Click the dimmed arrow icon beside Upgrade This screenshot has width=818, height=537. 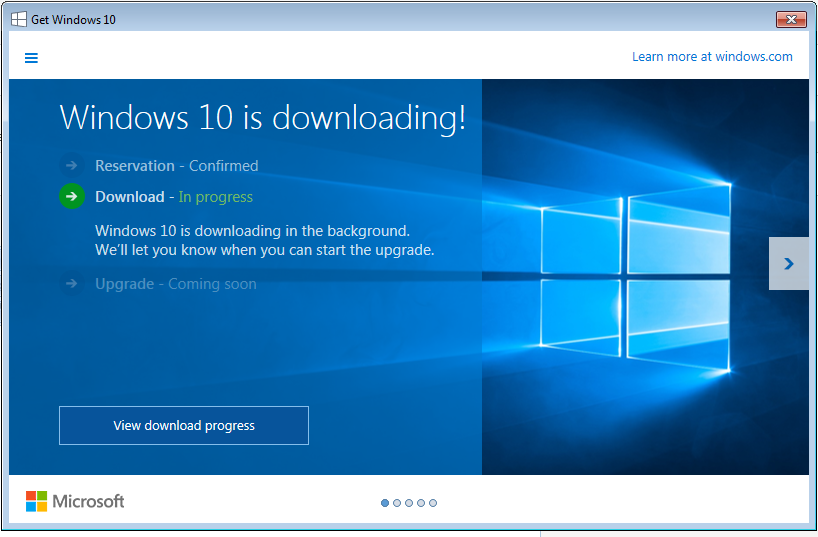click(x=71, y=284)
